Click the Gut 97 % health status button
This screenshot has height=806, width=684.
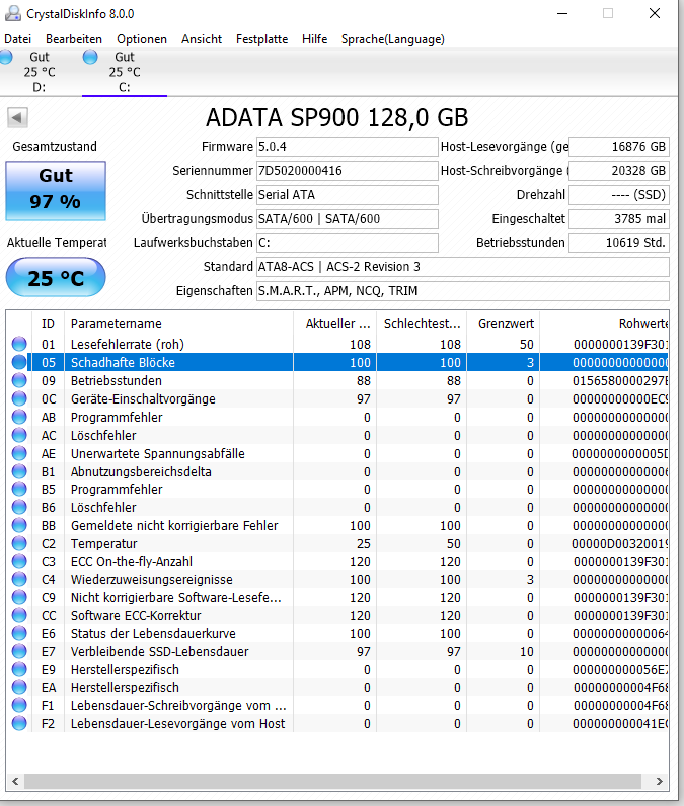pyautogui.click(x=56, y=191)
